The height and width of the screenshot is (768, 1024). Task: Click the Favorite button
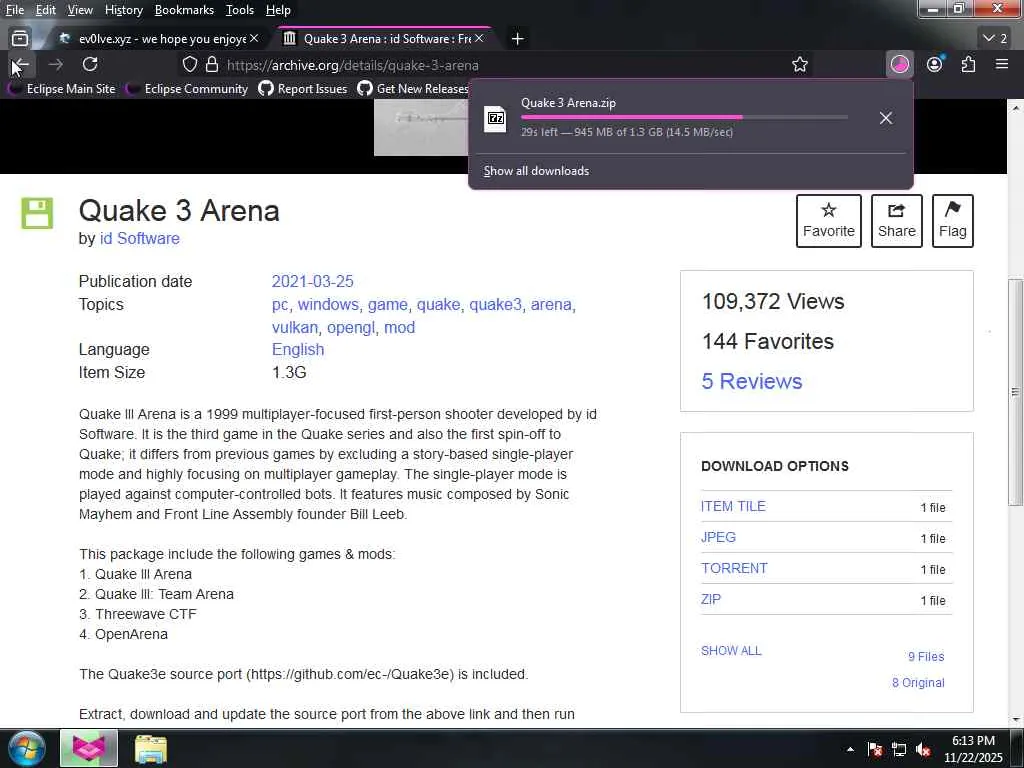(x=829, y=221)
